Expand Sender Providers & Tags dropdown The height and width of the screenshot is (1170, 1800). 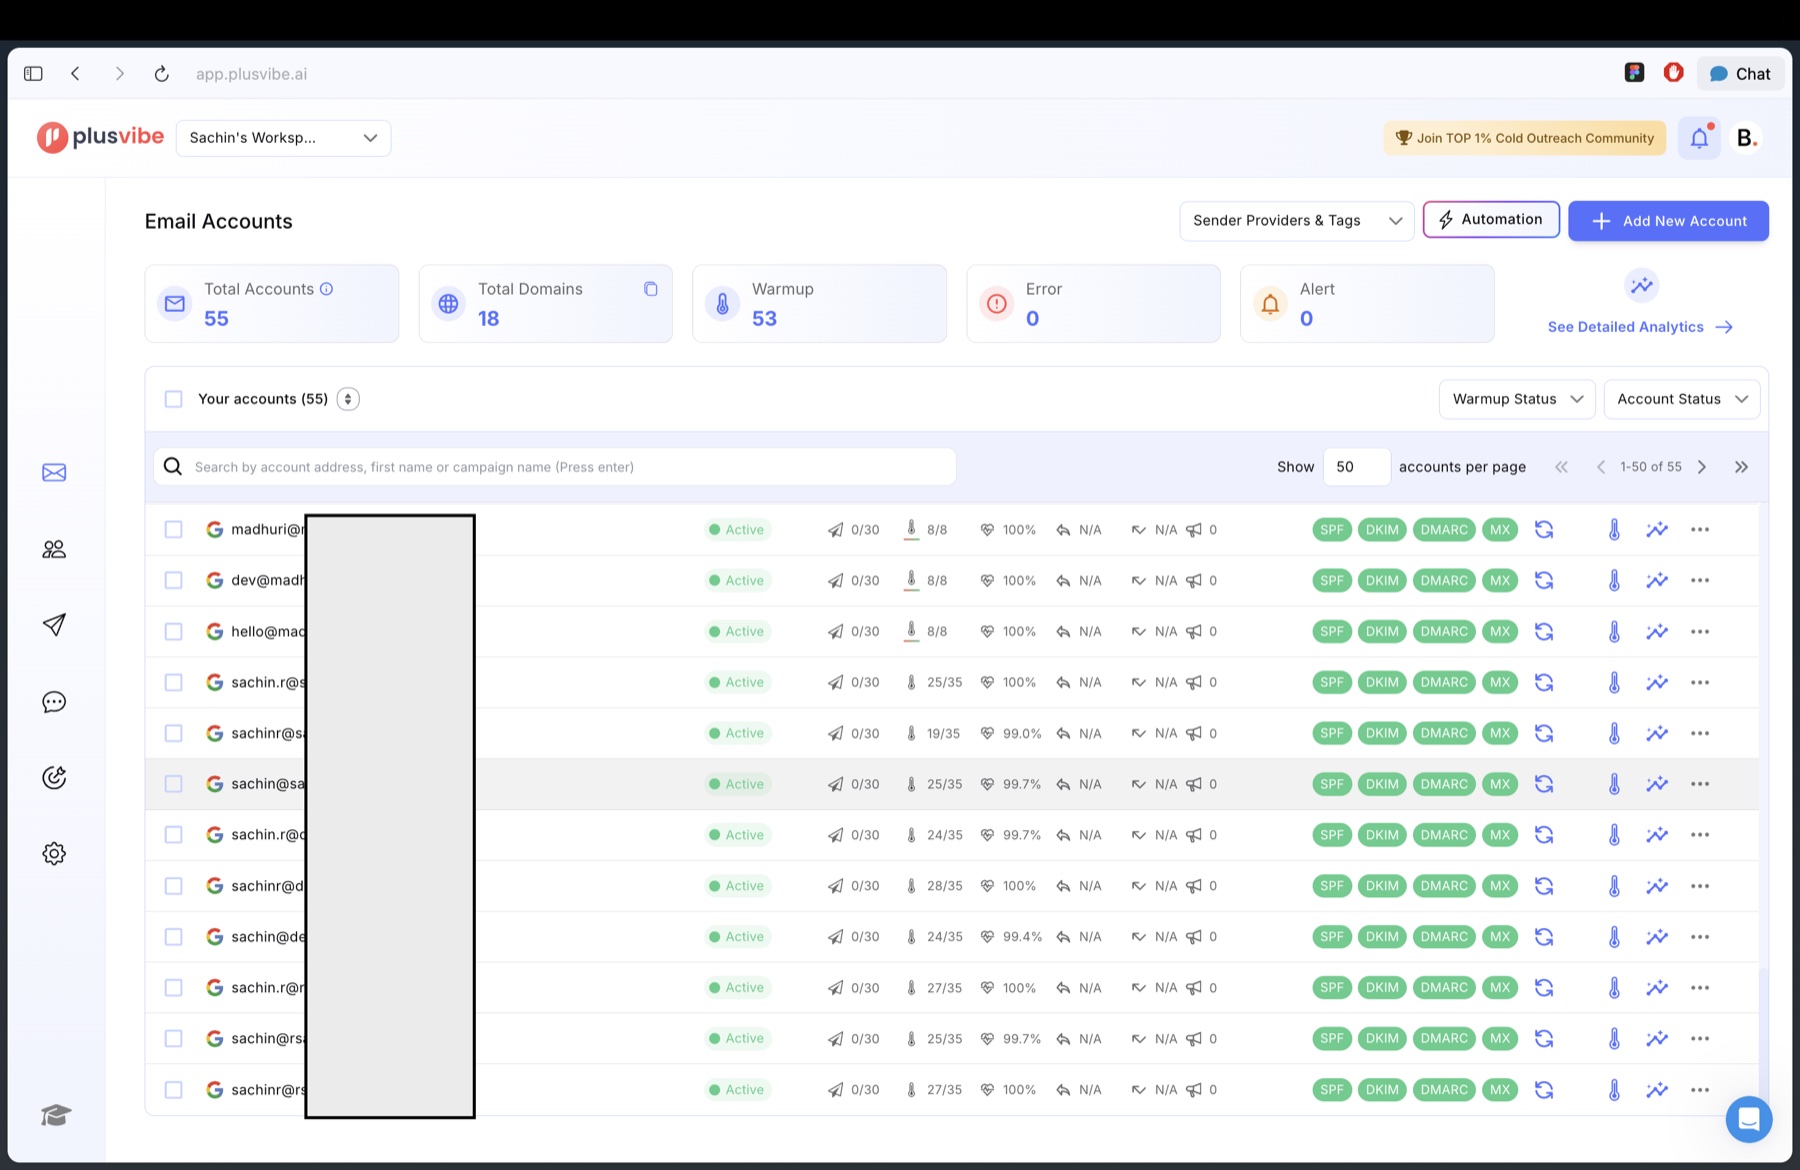(x=1297, y=221)
